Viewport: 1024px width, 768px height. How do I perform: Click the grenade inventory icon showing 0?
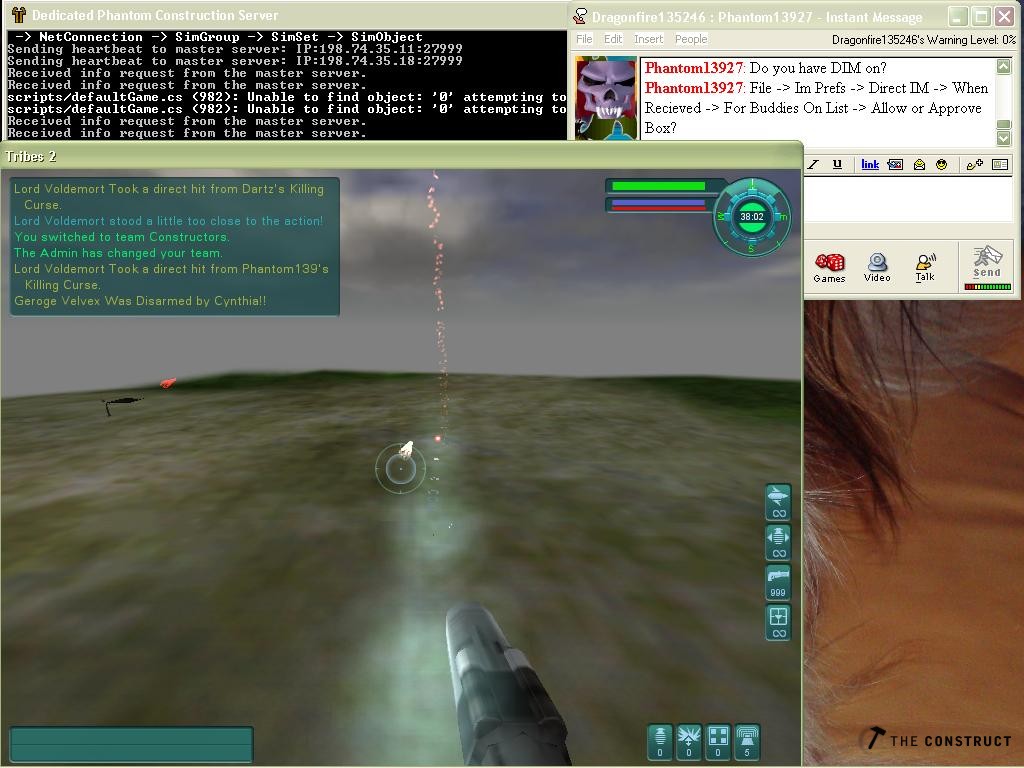point(660,742)
